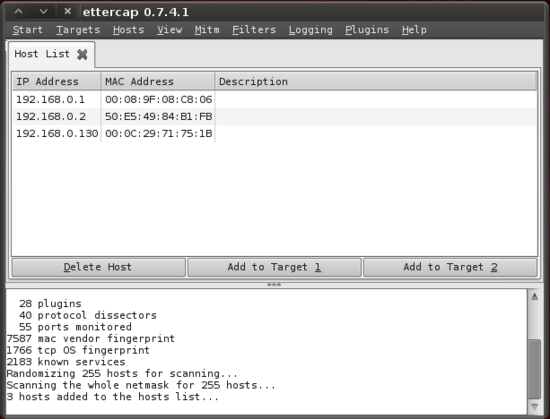Sort by Description column header
Image resolution: width=550 pixels, height=419 pixels.
[376, 81]
